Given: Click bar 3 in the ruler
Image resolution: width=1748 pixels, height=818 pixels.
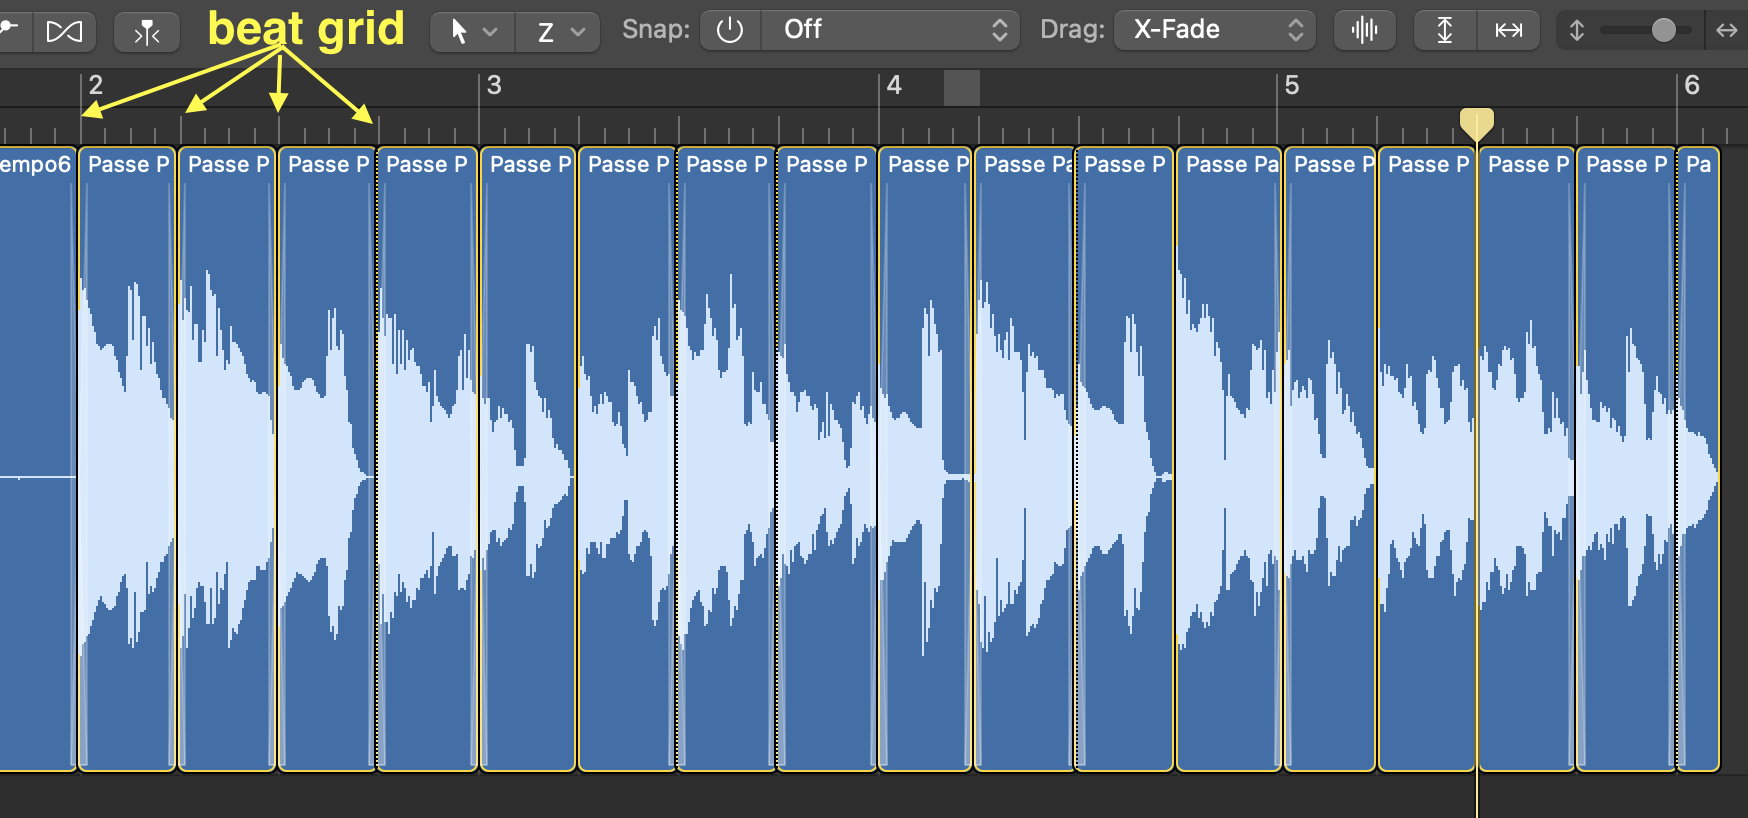Looking at the screenshot, I should (x=493, y=86).
